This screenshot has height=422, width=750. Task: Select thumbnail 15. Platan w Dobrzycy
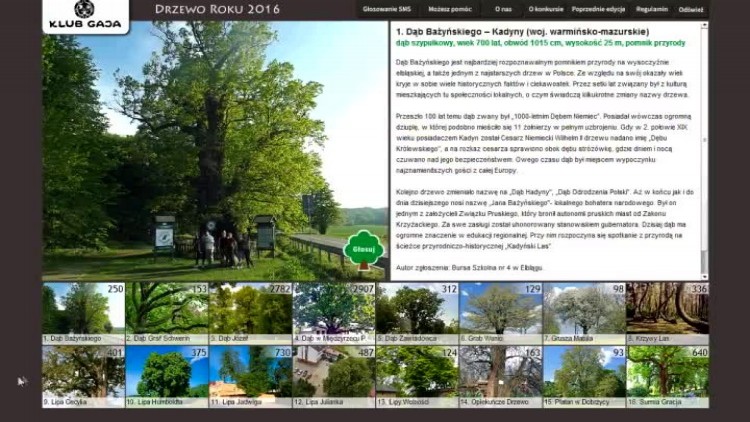(x=584, y=377)
